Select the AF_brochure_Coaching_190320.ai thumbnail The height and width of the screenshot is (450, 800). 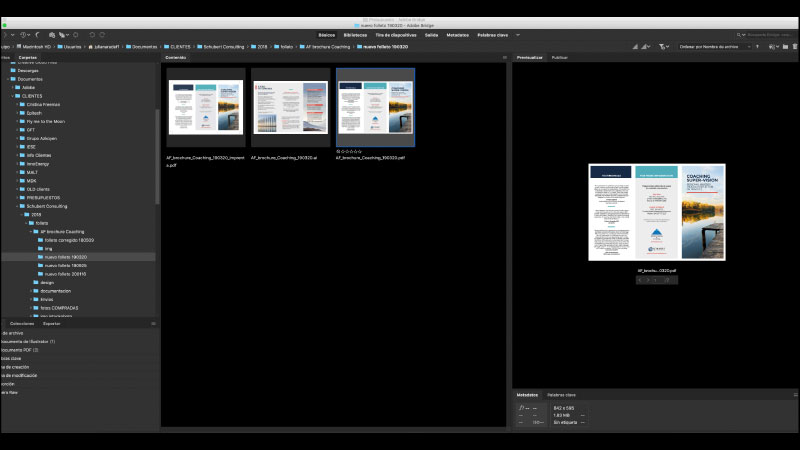point(290,107)
